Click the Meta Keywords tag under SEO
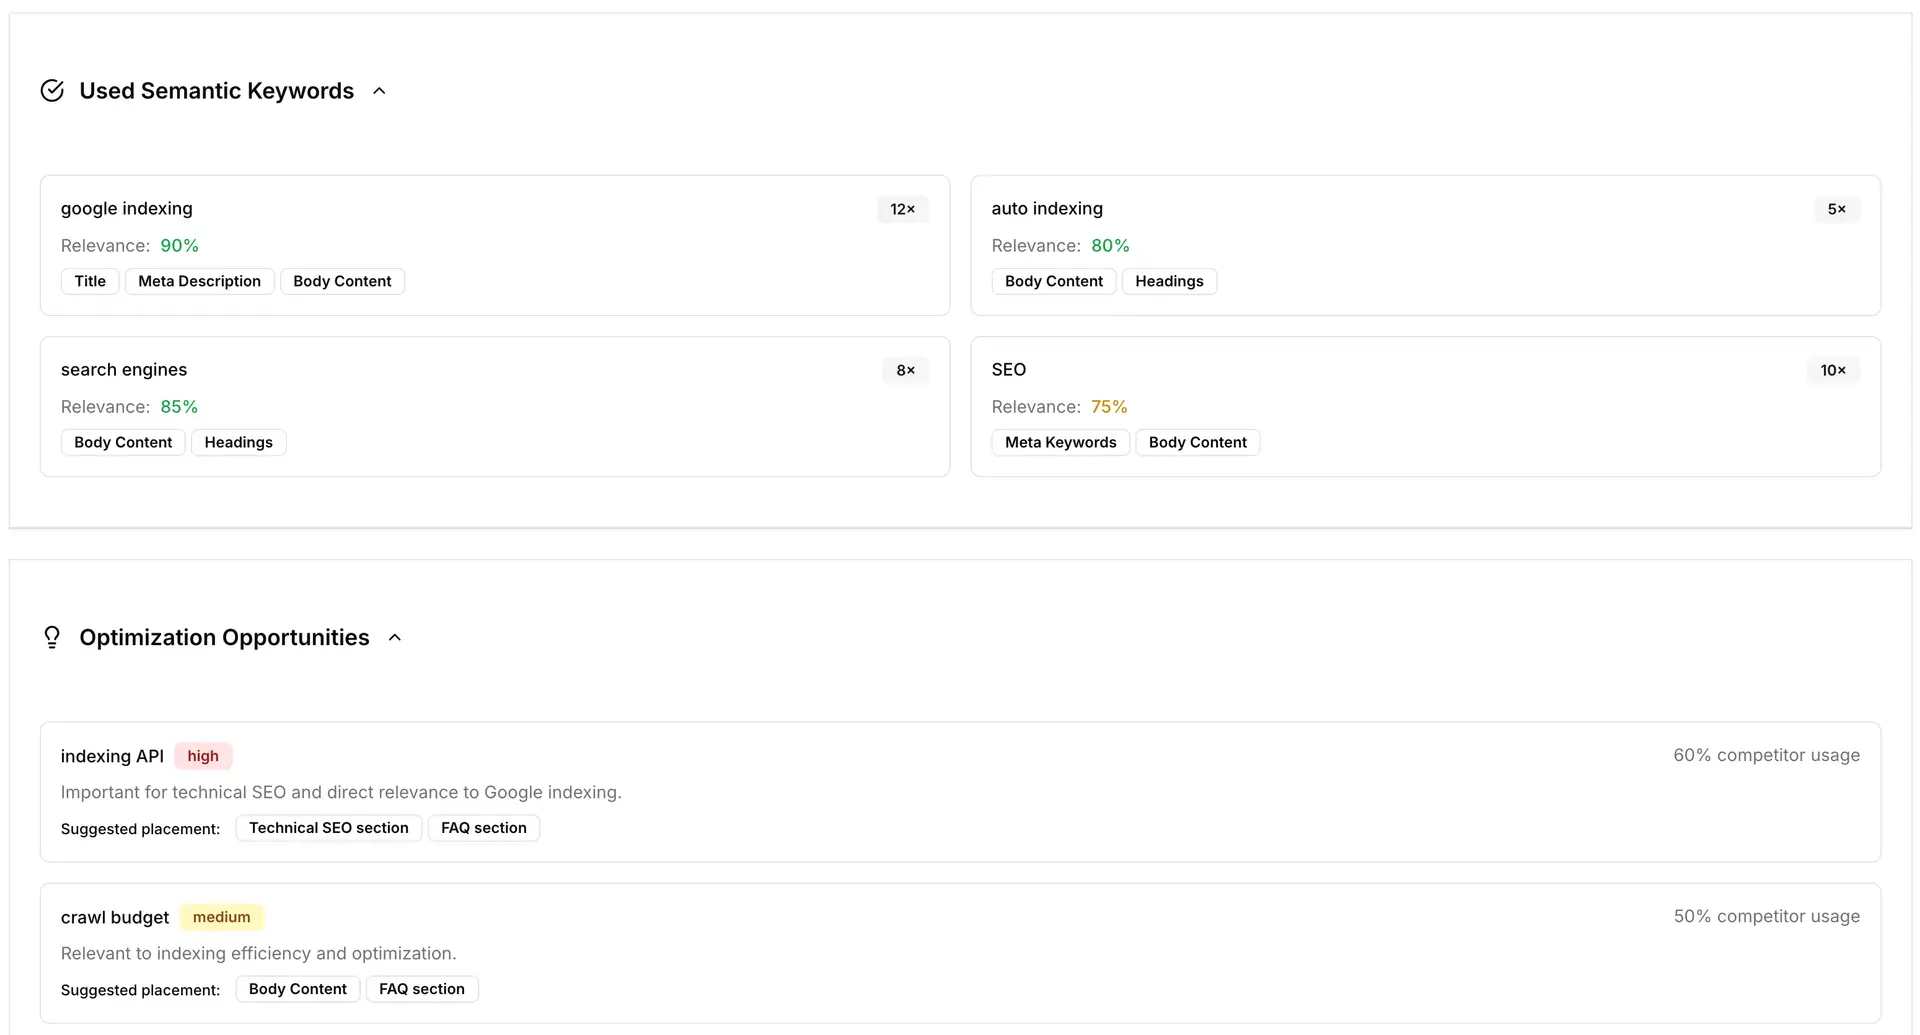 pos(1060,442)
